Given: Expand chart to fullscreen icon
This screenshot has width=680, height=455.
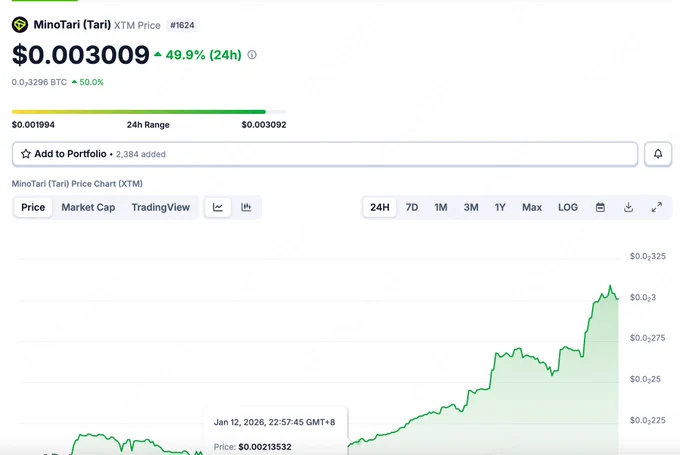Looking at the screenshot, I should coord(657,207).
